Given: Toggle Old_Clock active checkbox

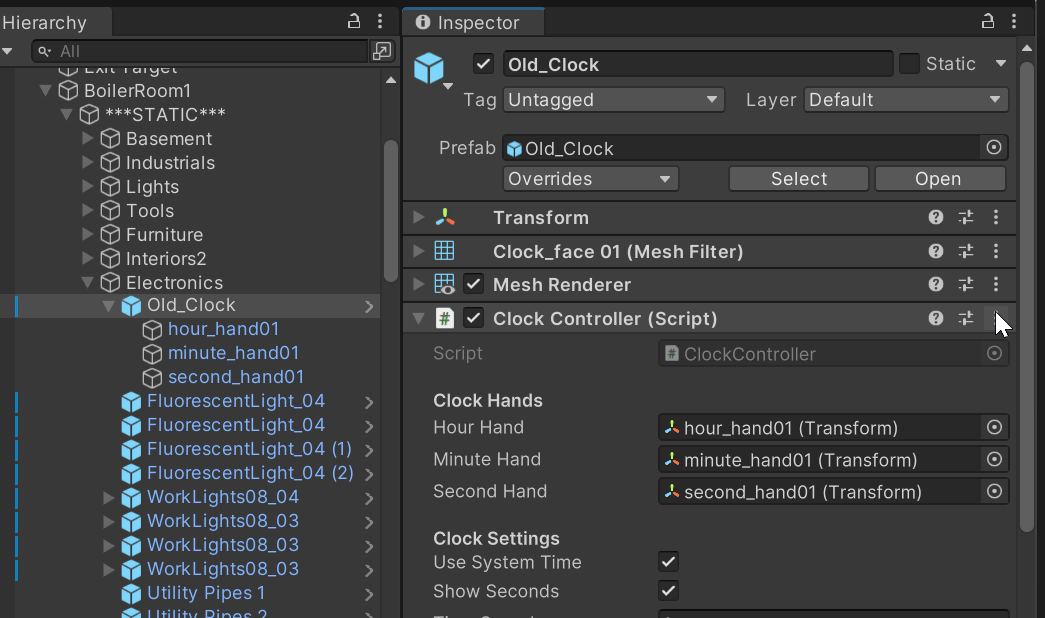Looking at the screenshot, I should pos(483,64).
